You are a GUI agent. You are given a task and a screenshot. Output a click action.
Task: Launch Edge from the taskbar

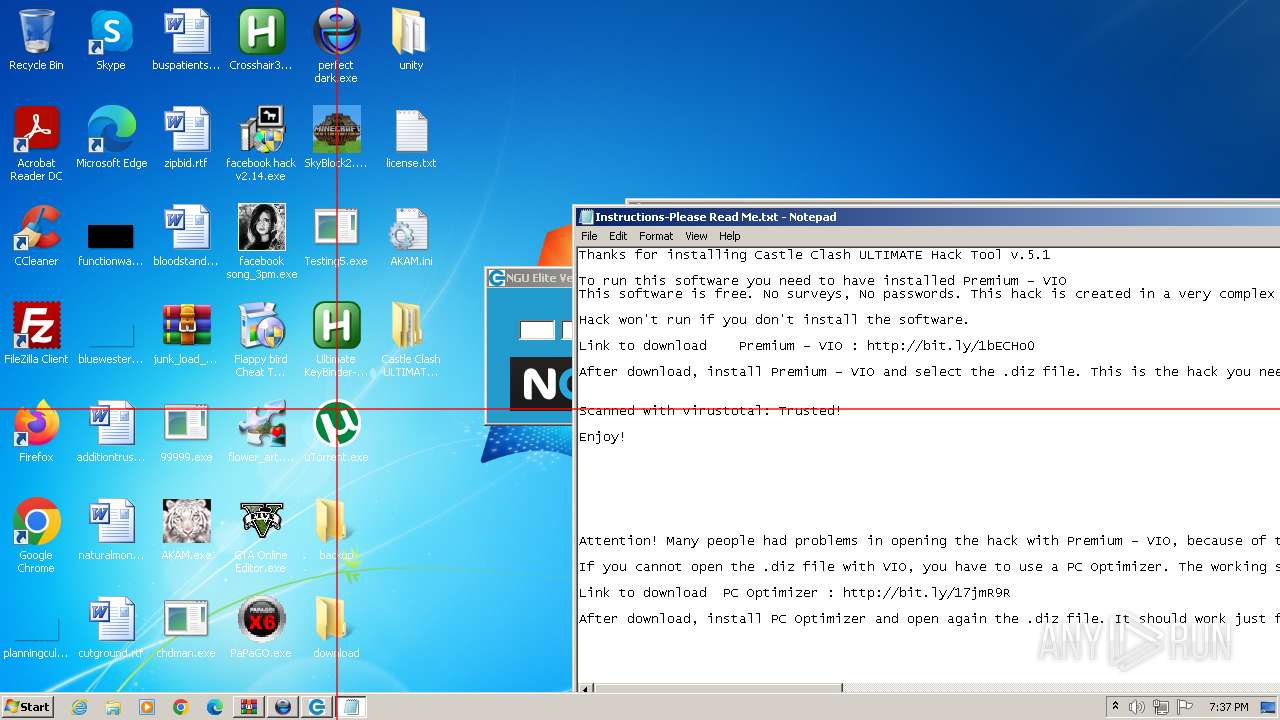tap(215, 707)
